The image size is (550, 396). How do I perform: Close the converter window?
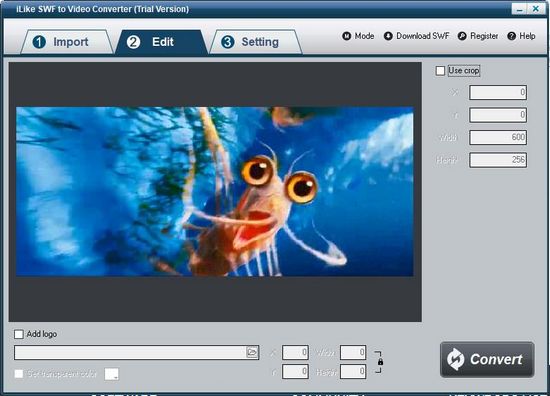[536, 9]
